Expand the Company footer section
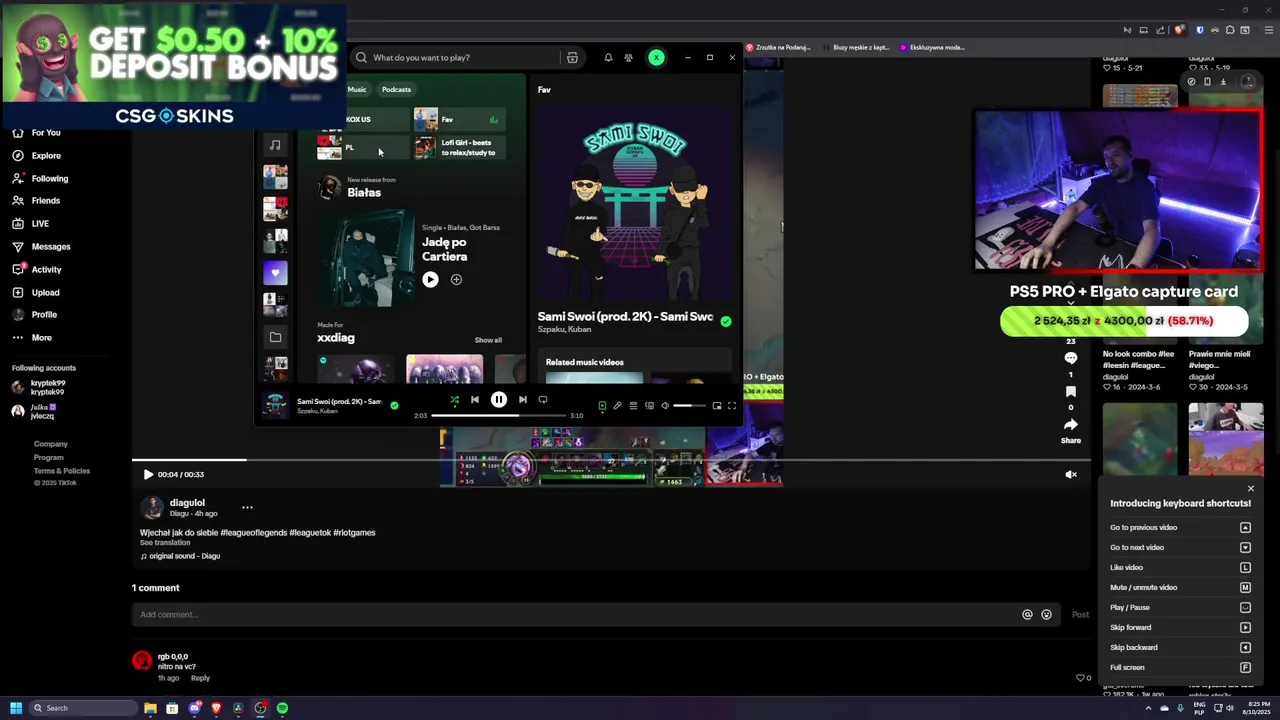The height and width of the screenshot is (720, 1280). point(51,444)
